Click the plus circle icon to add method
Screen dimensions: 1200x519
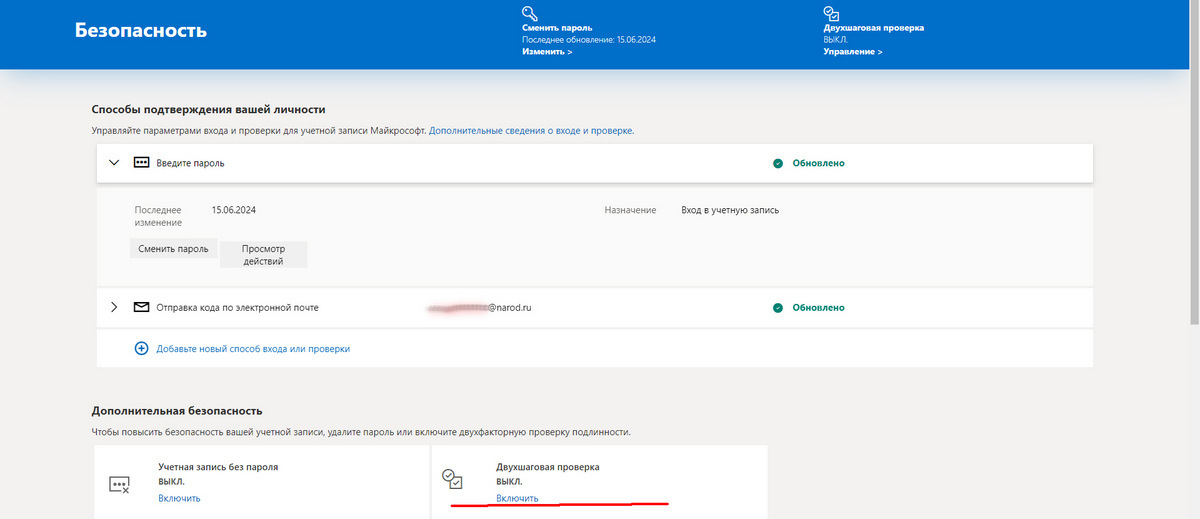[141, 349]
